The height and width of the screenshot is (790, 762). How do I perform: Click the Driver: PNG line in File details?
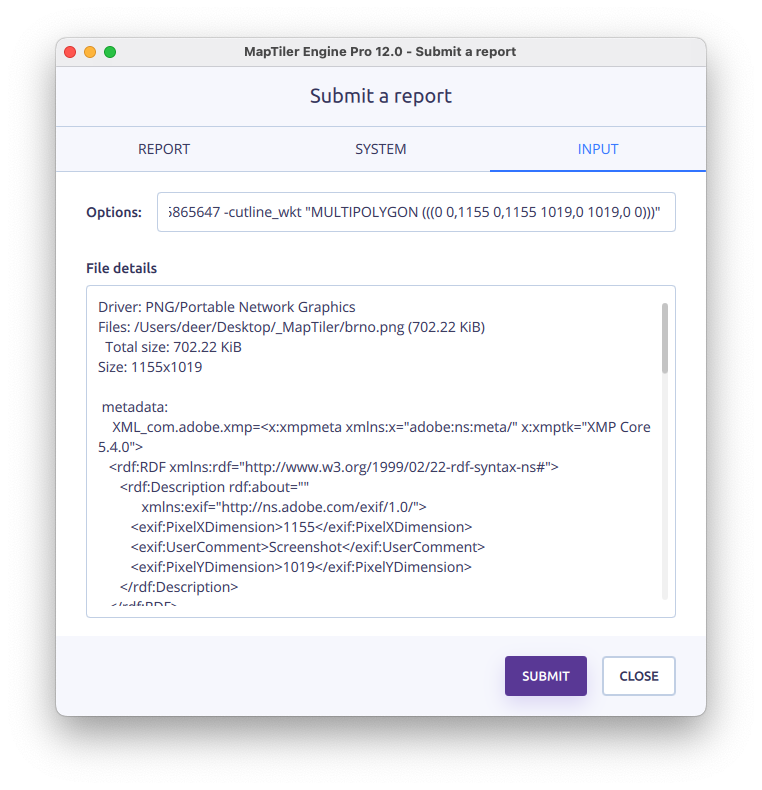point(227,307)
